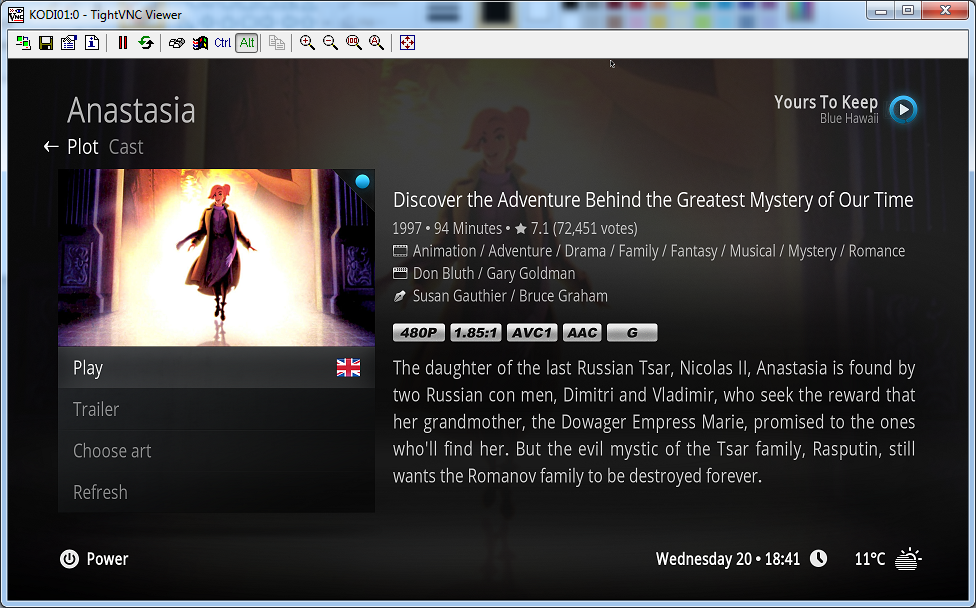This screenshot has height=608, width=976.
Task: Switch VNC viewer to full screen
Action: click(407, 43)
